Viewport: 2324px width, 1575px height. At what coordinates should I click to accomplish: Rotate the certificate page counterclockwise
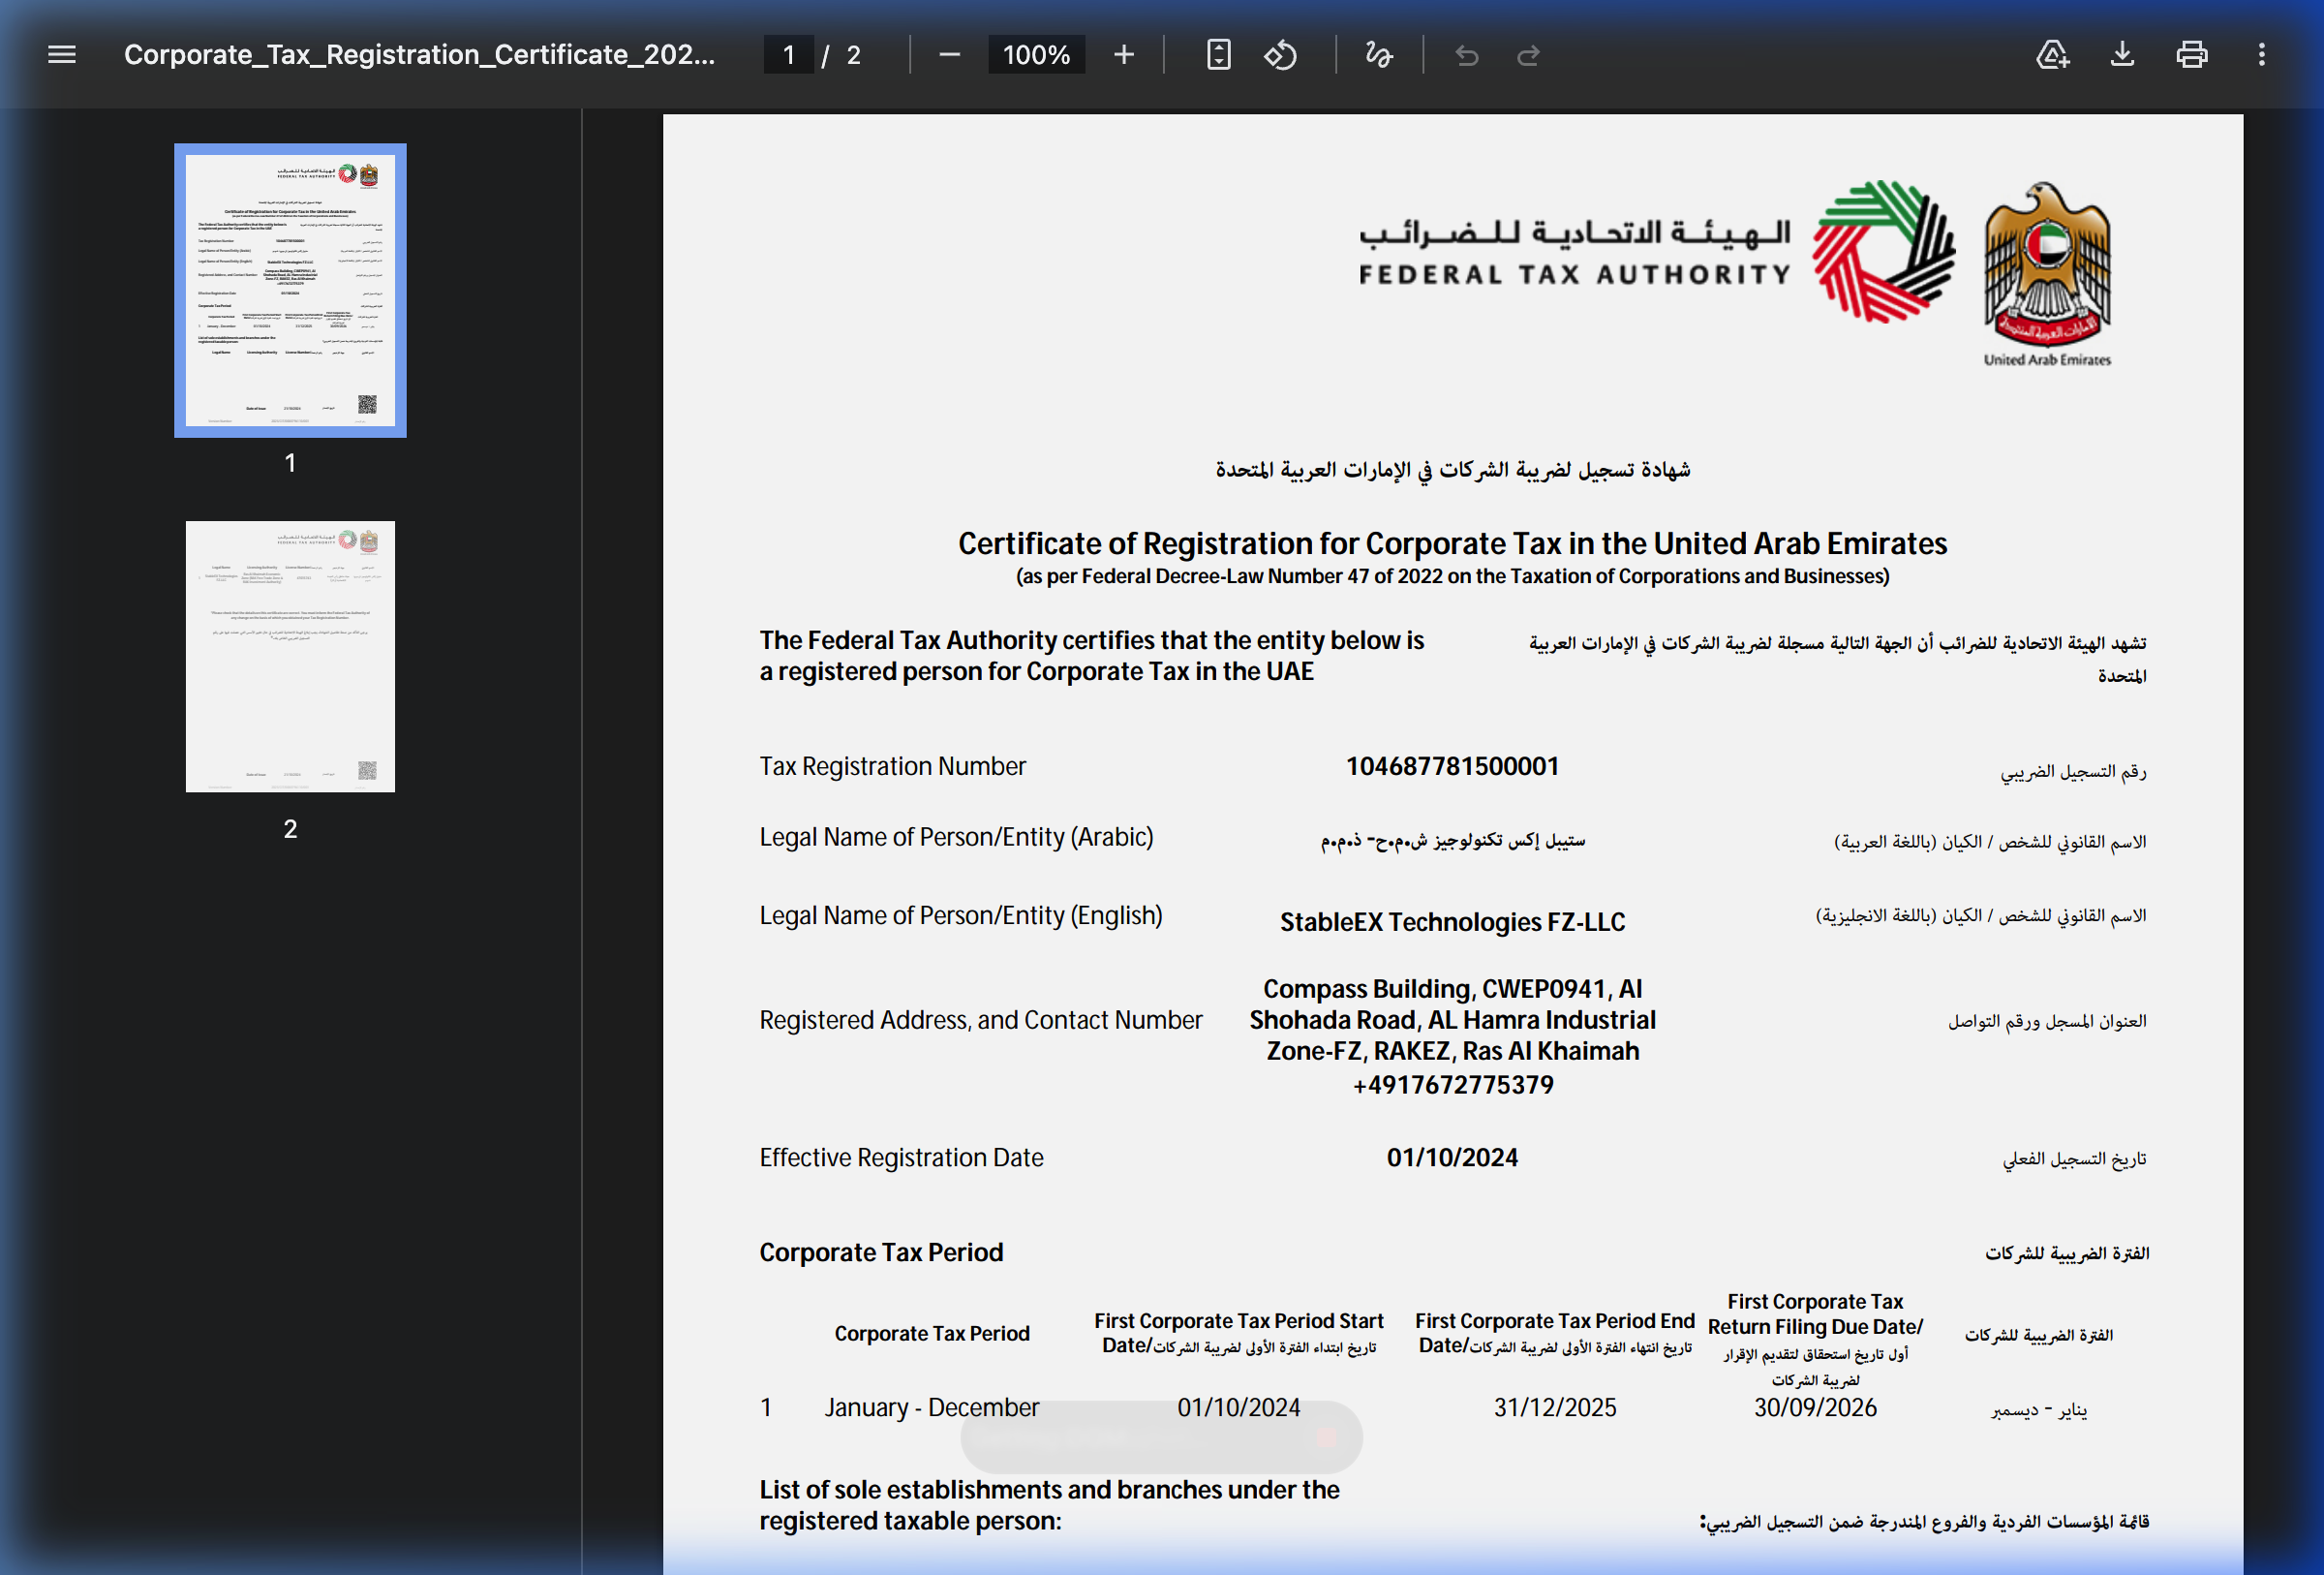point(1281,55)
